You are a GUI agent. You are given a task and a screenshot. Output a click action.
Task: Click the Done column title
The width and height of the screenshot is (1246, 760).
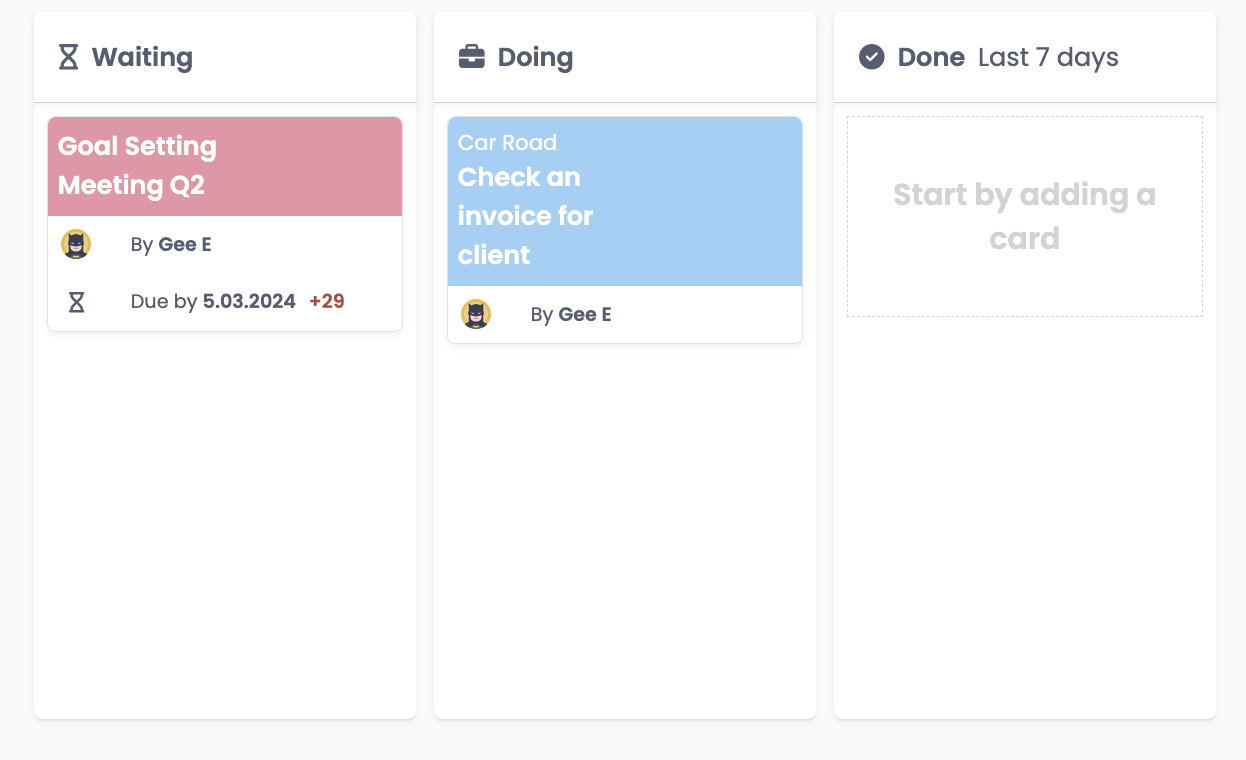[931, 57]
